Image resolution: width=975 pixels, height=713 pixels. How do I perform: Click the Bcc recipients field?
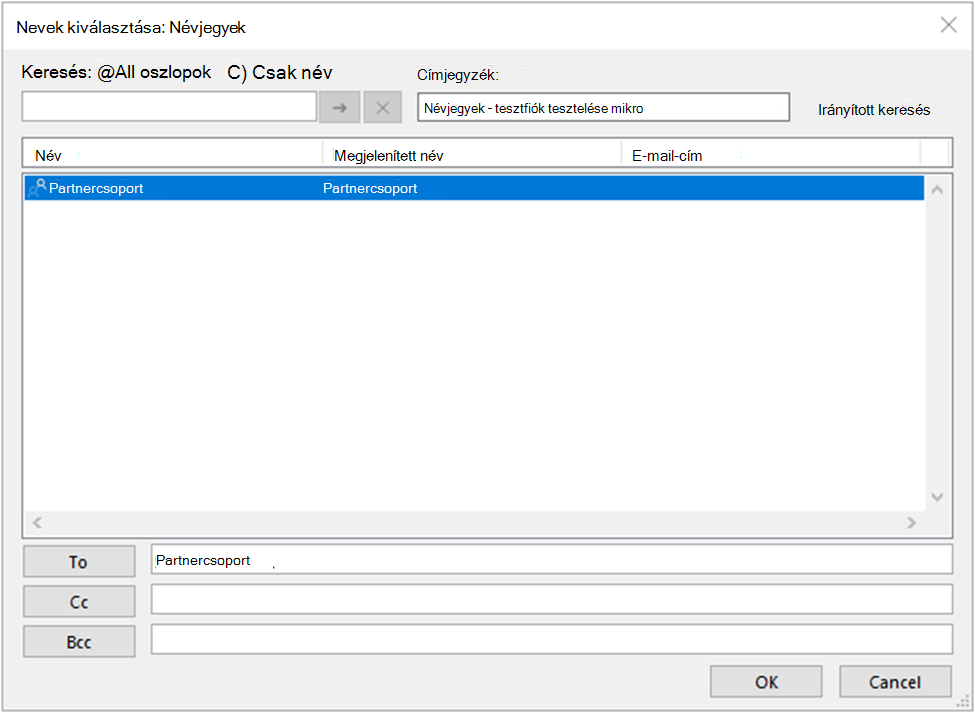[552, 639]
